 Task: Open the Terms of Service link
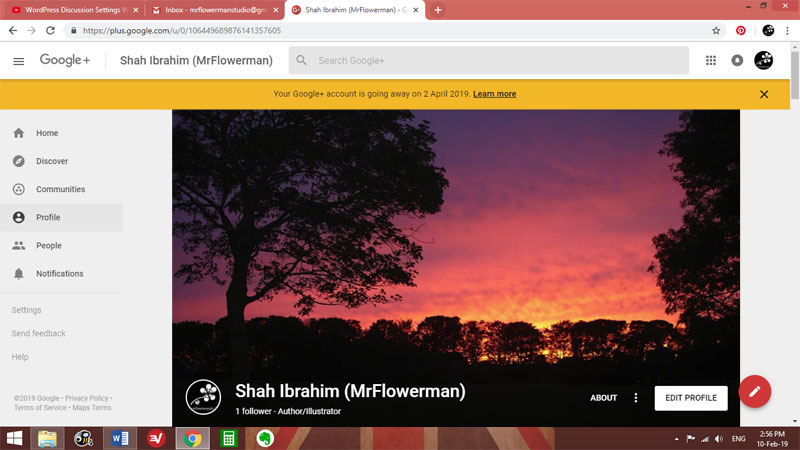tap(40, 408)
